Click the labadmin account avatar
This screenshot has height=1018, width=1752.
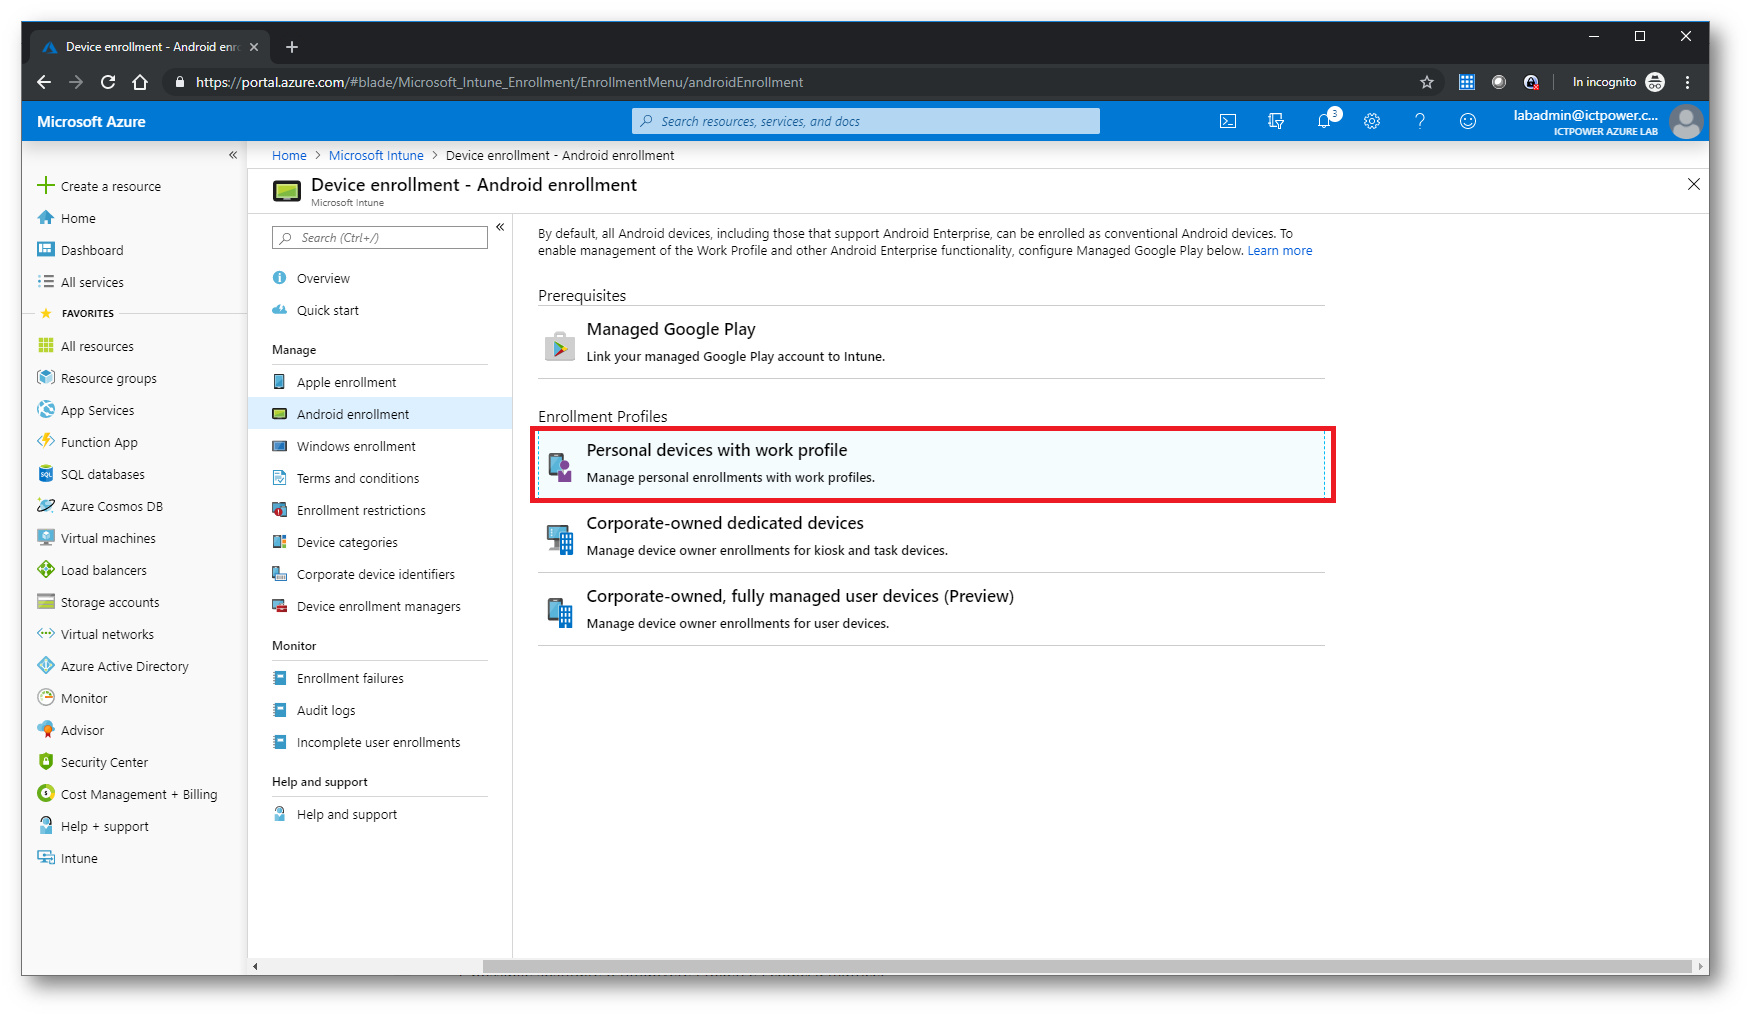(x=1687, y=122)
